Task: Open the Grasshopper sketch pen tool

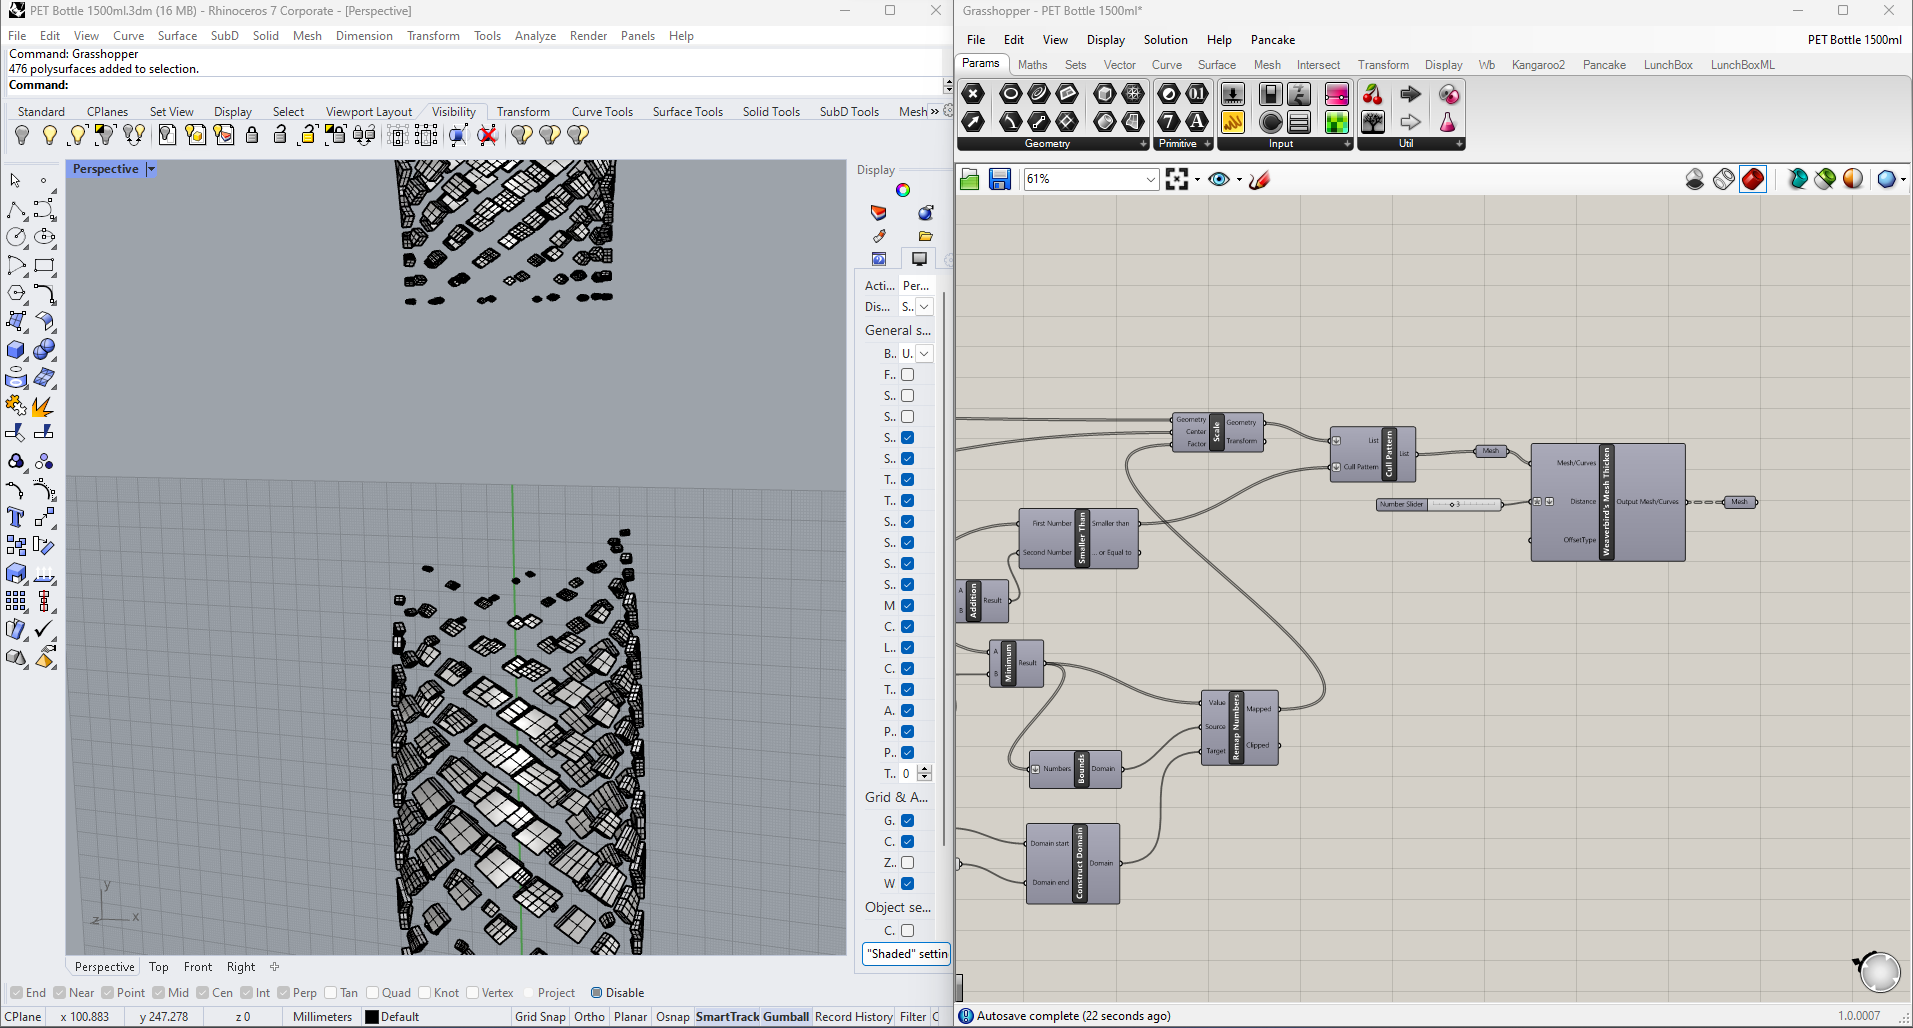Action: coord(1259,179)
